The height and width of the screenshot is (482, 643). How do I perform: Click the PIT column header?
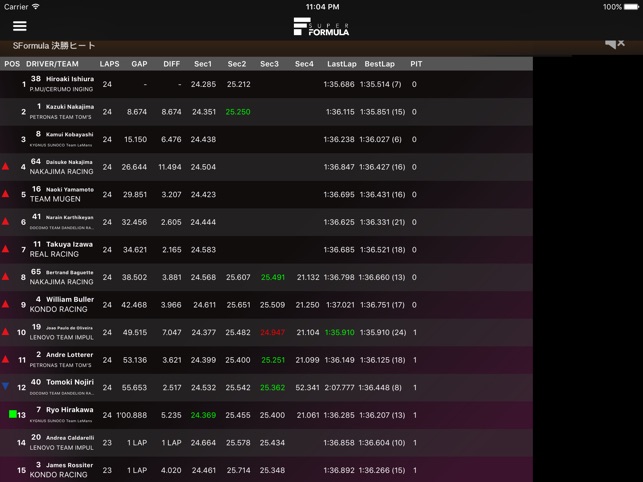416,64
